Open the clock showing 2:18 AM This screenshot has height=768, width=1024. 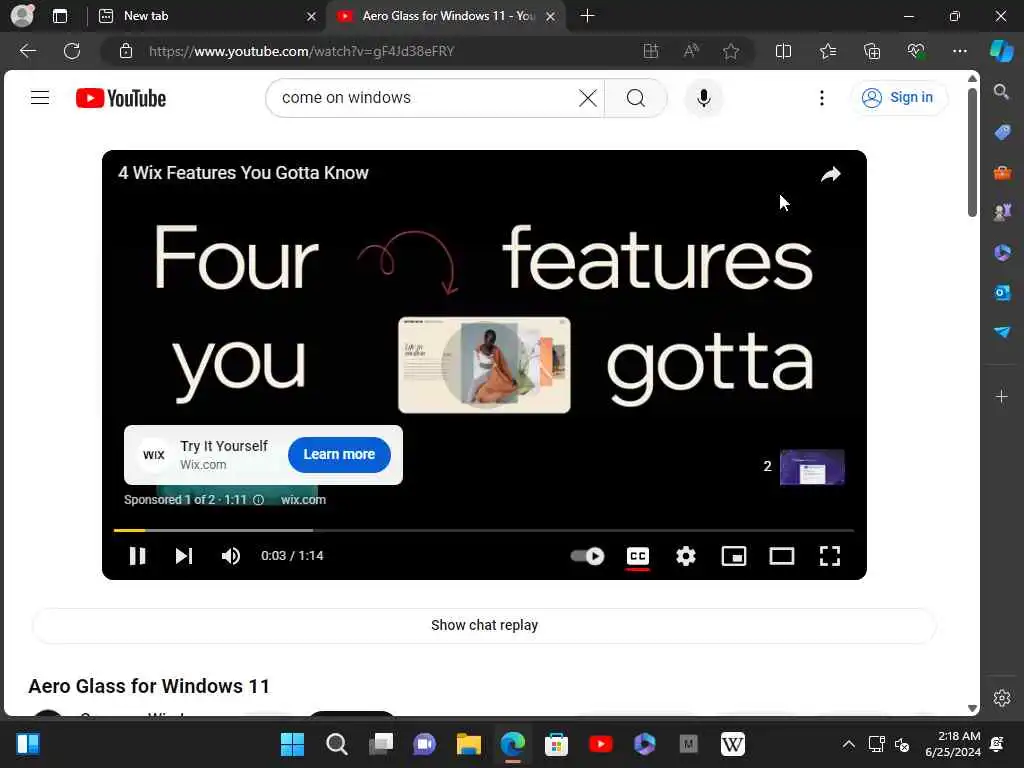(953, 744)
